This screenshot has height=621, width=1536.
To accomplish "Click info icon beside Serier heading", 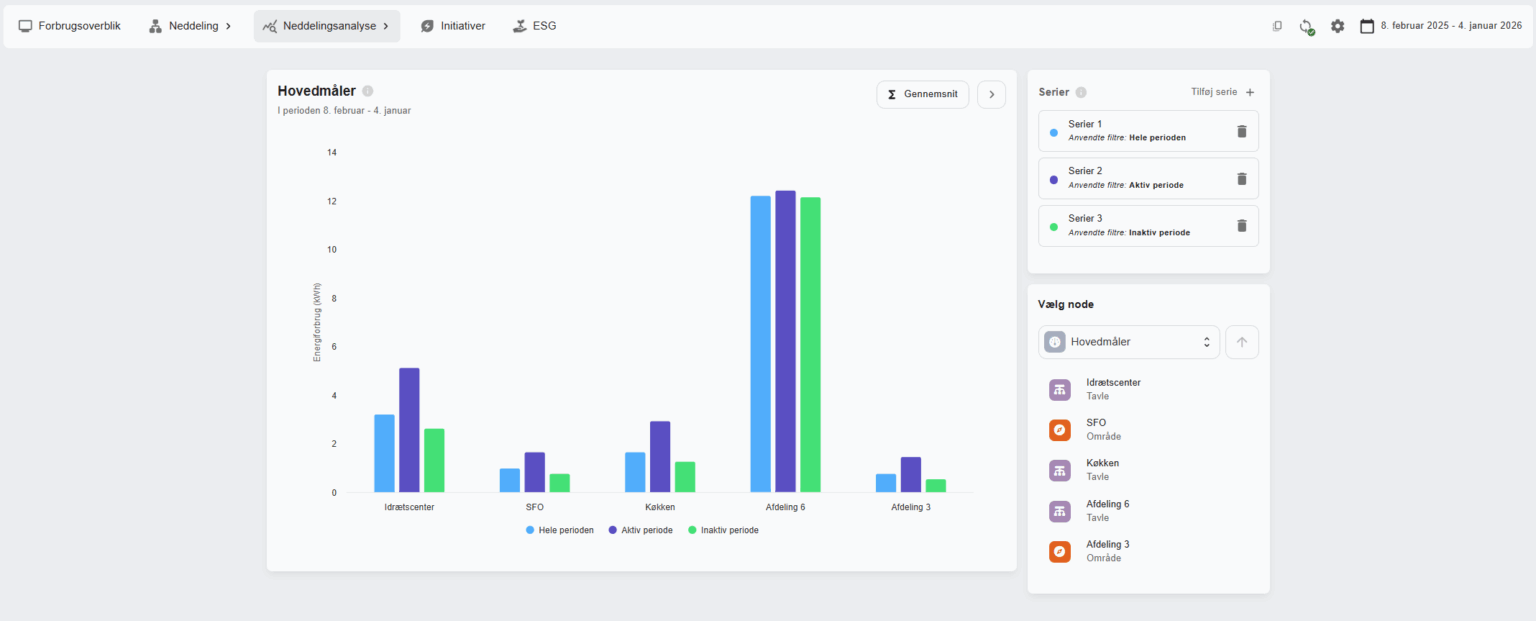I will (x=1081, y=92).
